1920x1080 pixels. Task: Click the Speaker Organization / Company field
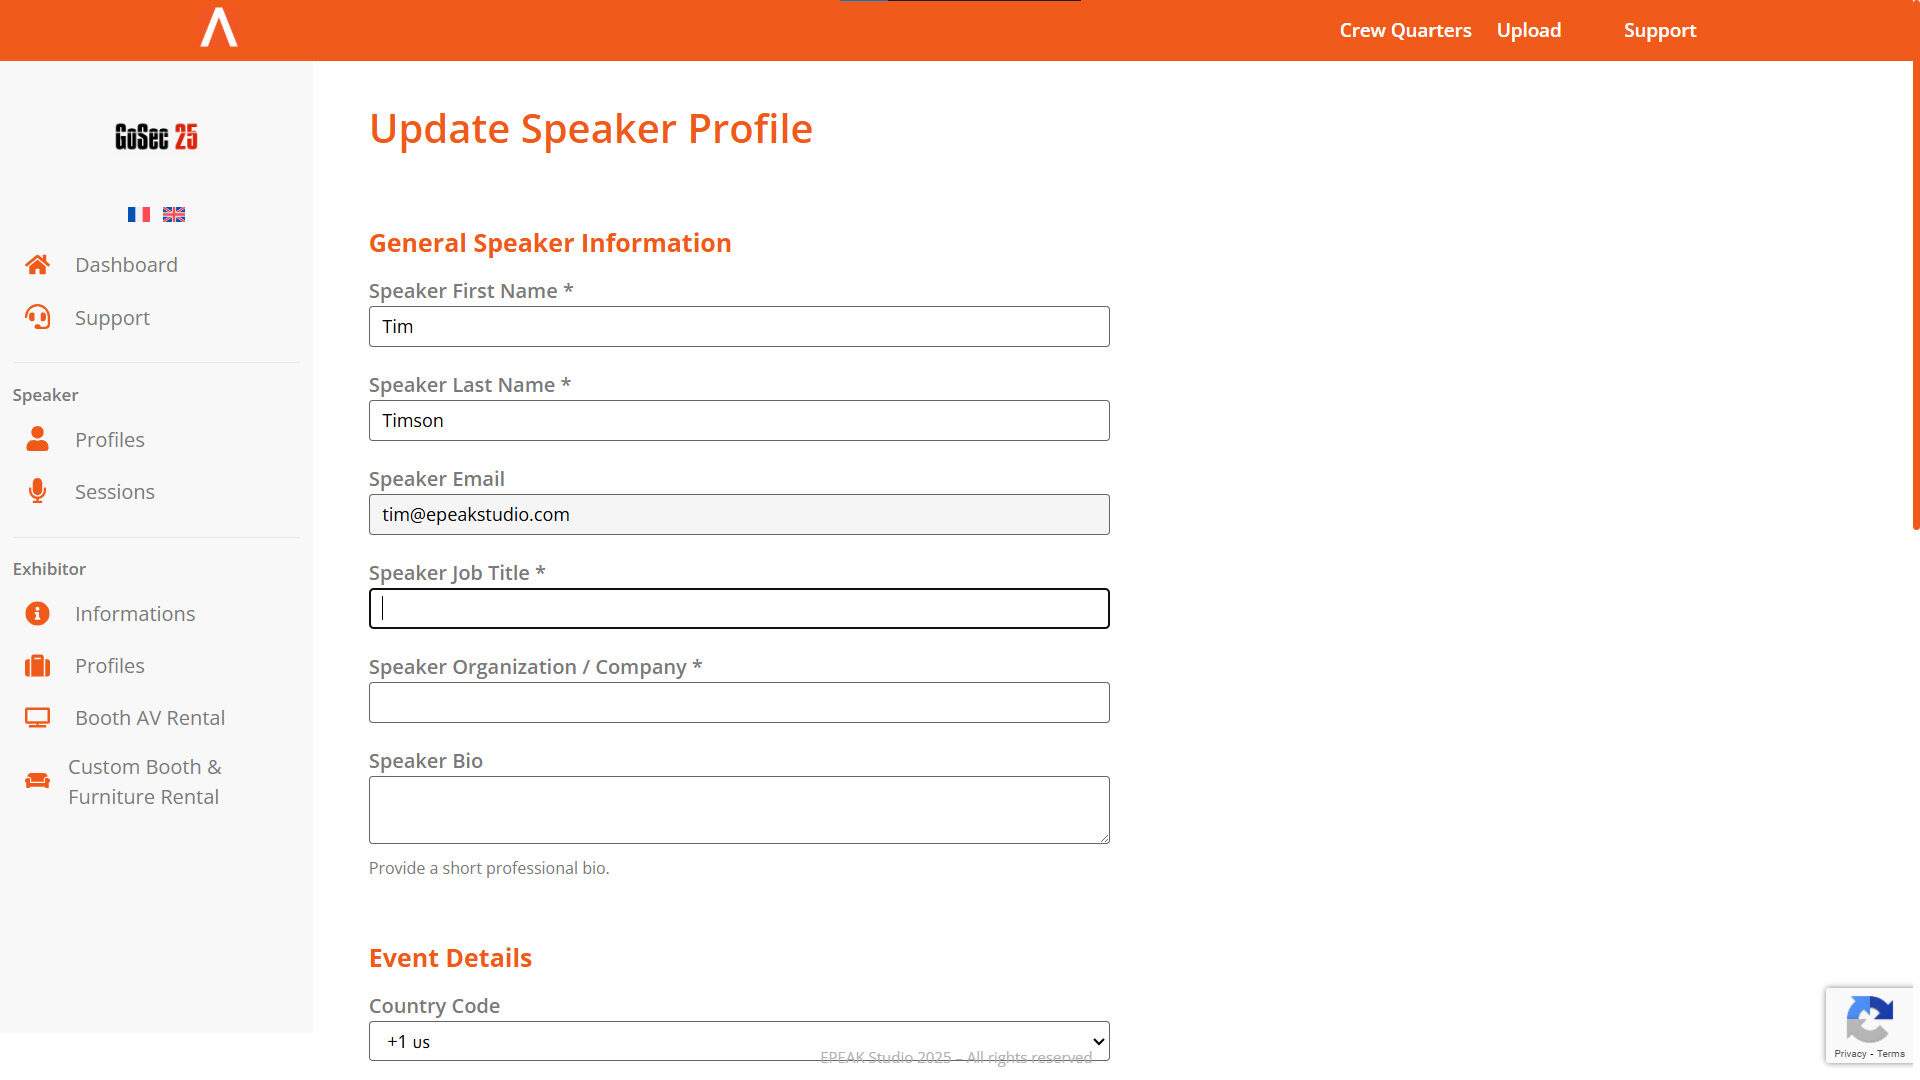(x=739, y=703)
